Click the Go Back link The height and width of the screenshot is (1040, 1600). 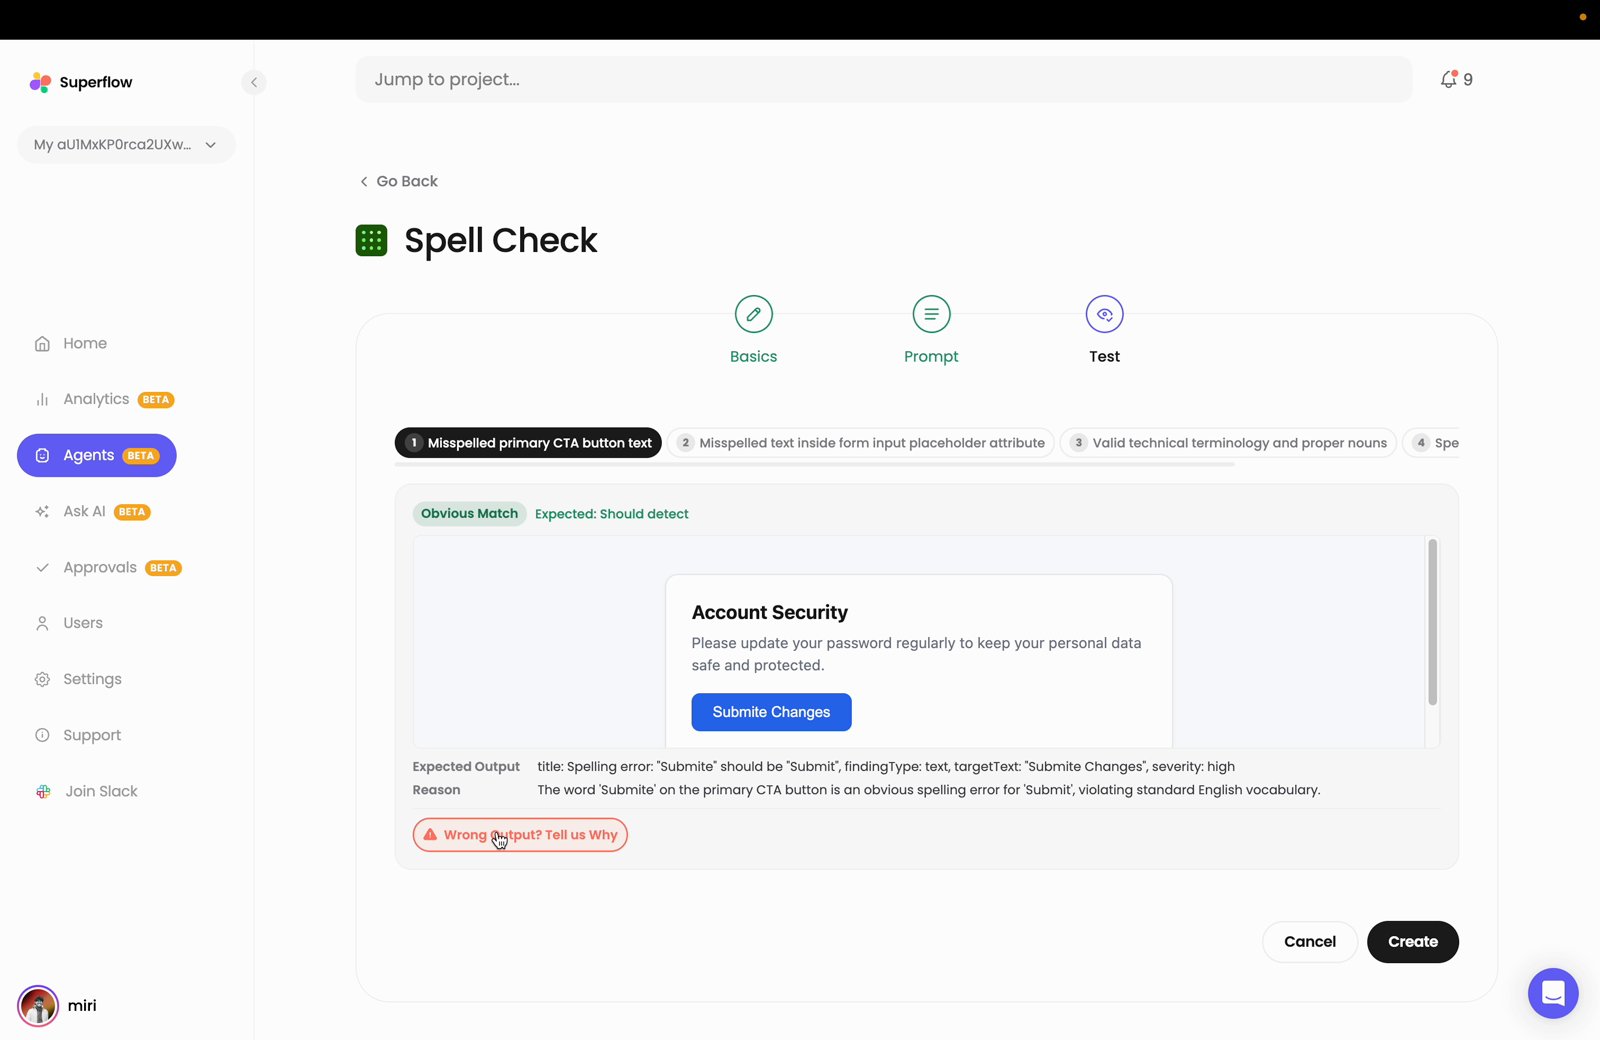tap(399, 181)
